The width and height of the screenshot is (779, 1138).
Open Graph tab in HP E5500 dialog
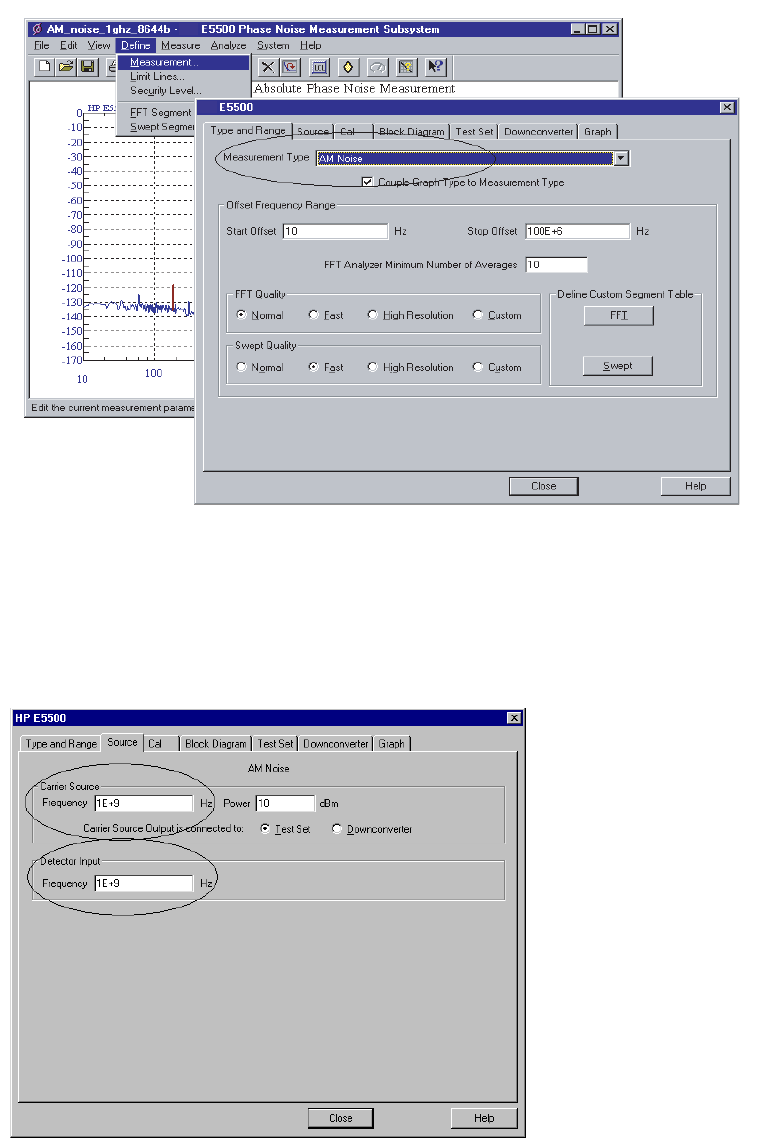(391, 744)
